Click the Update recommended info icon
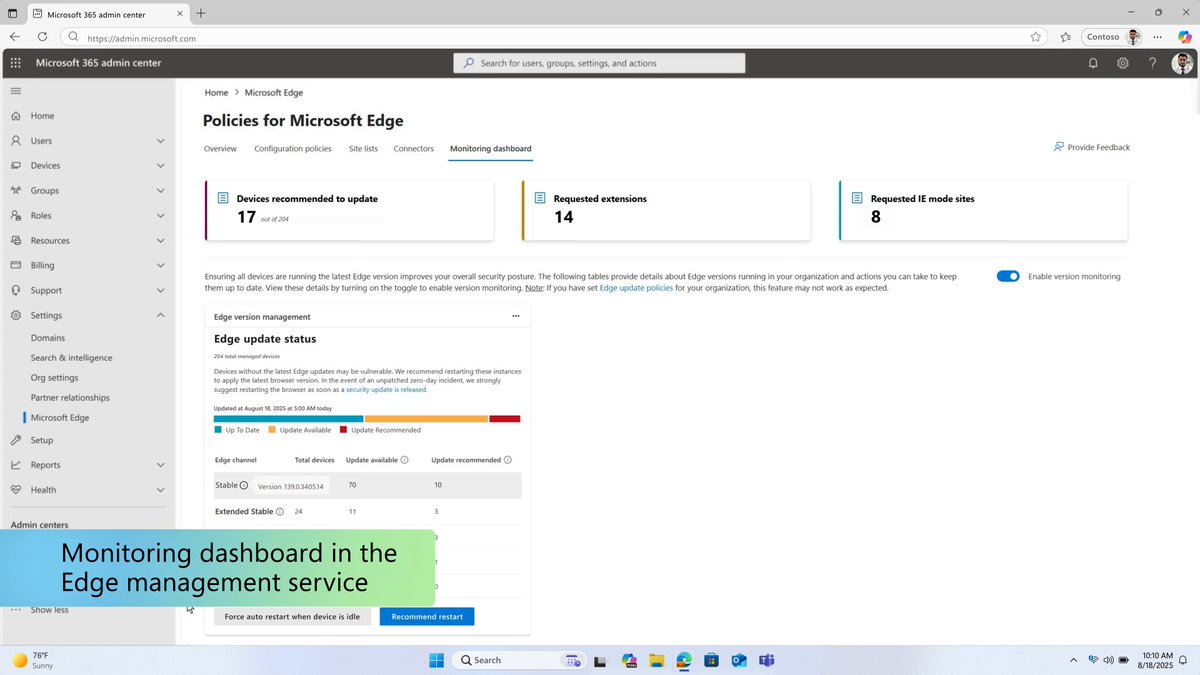The height and width of the screenshot is (675, 1200). [507, 460]
